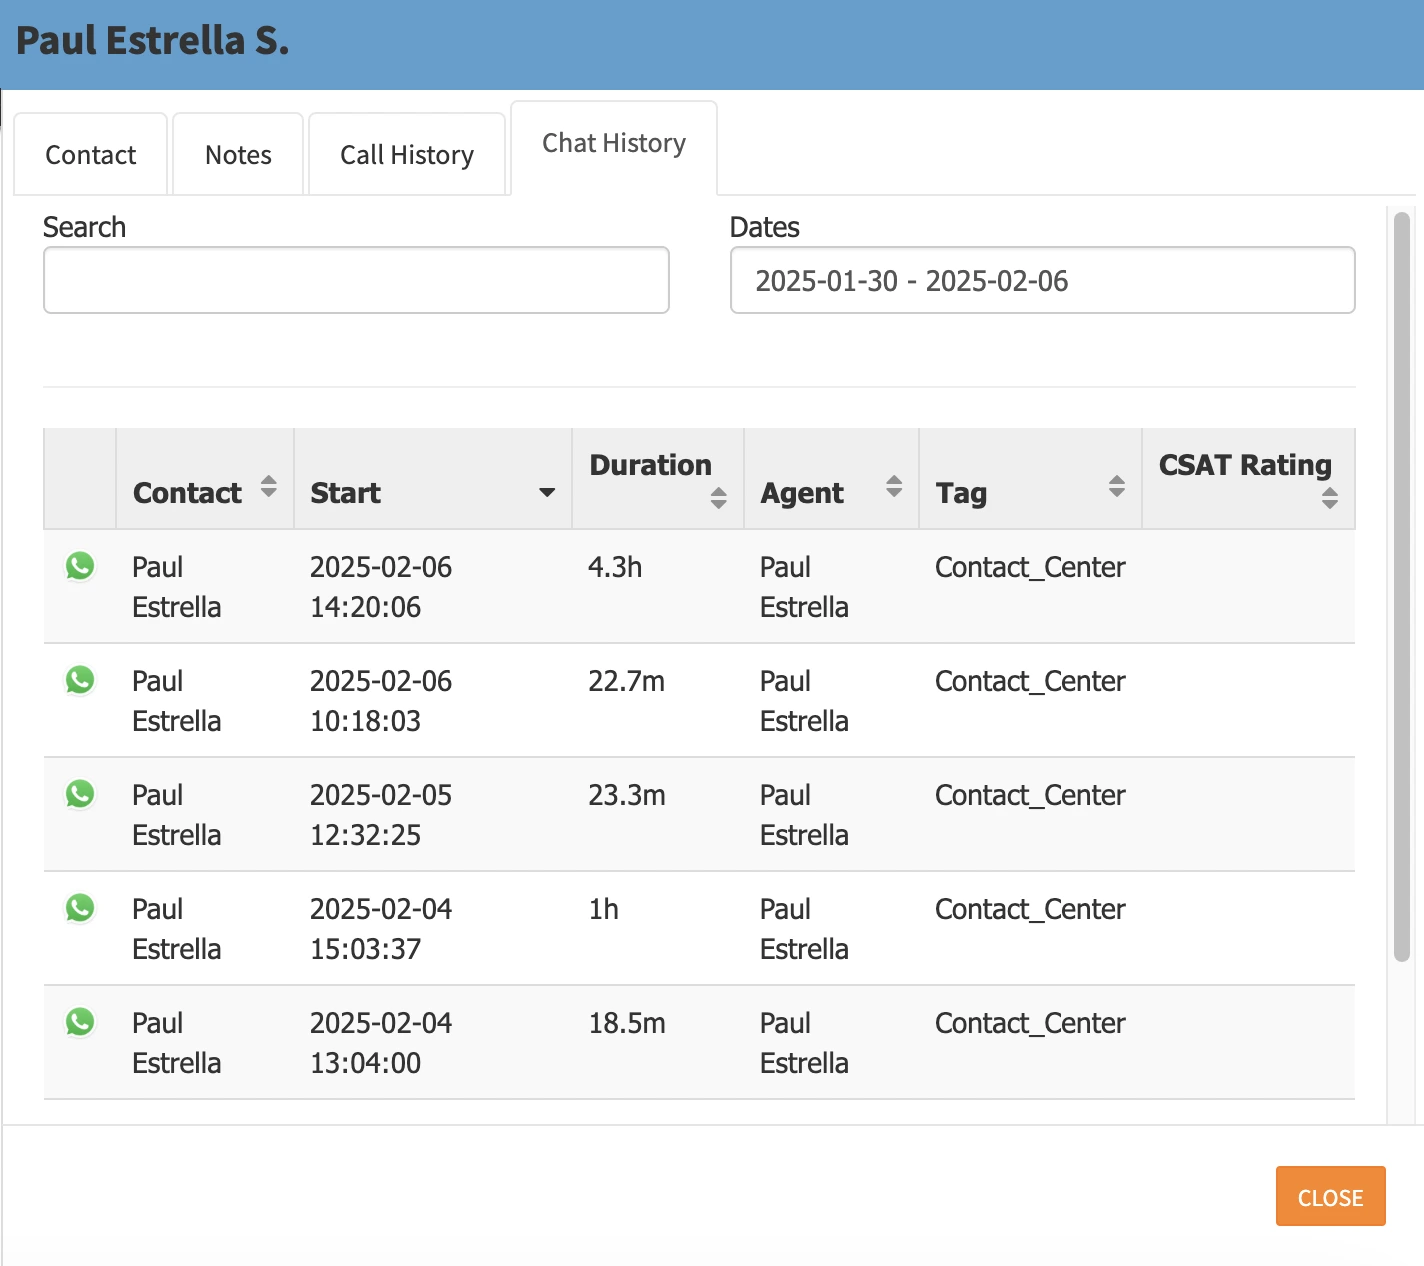Select the Chat History tab
Screen dimensions: 1424x1266
coord(614,144)
